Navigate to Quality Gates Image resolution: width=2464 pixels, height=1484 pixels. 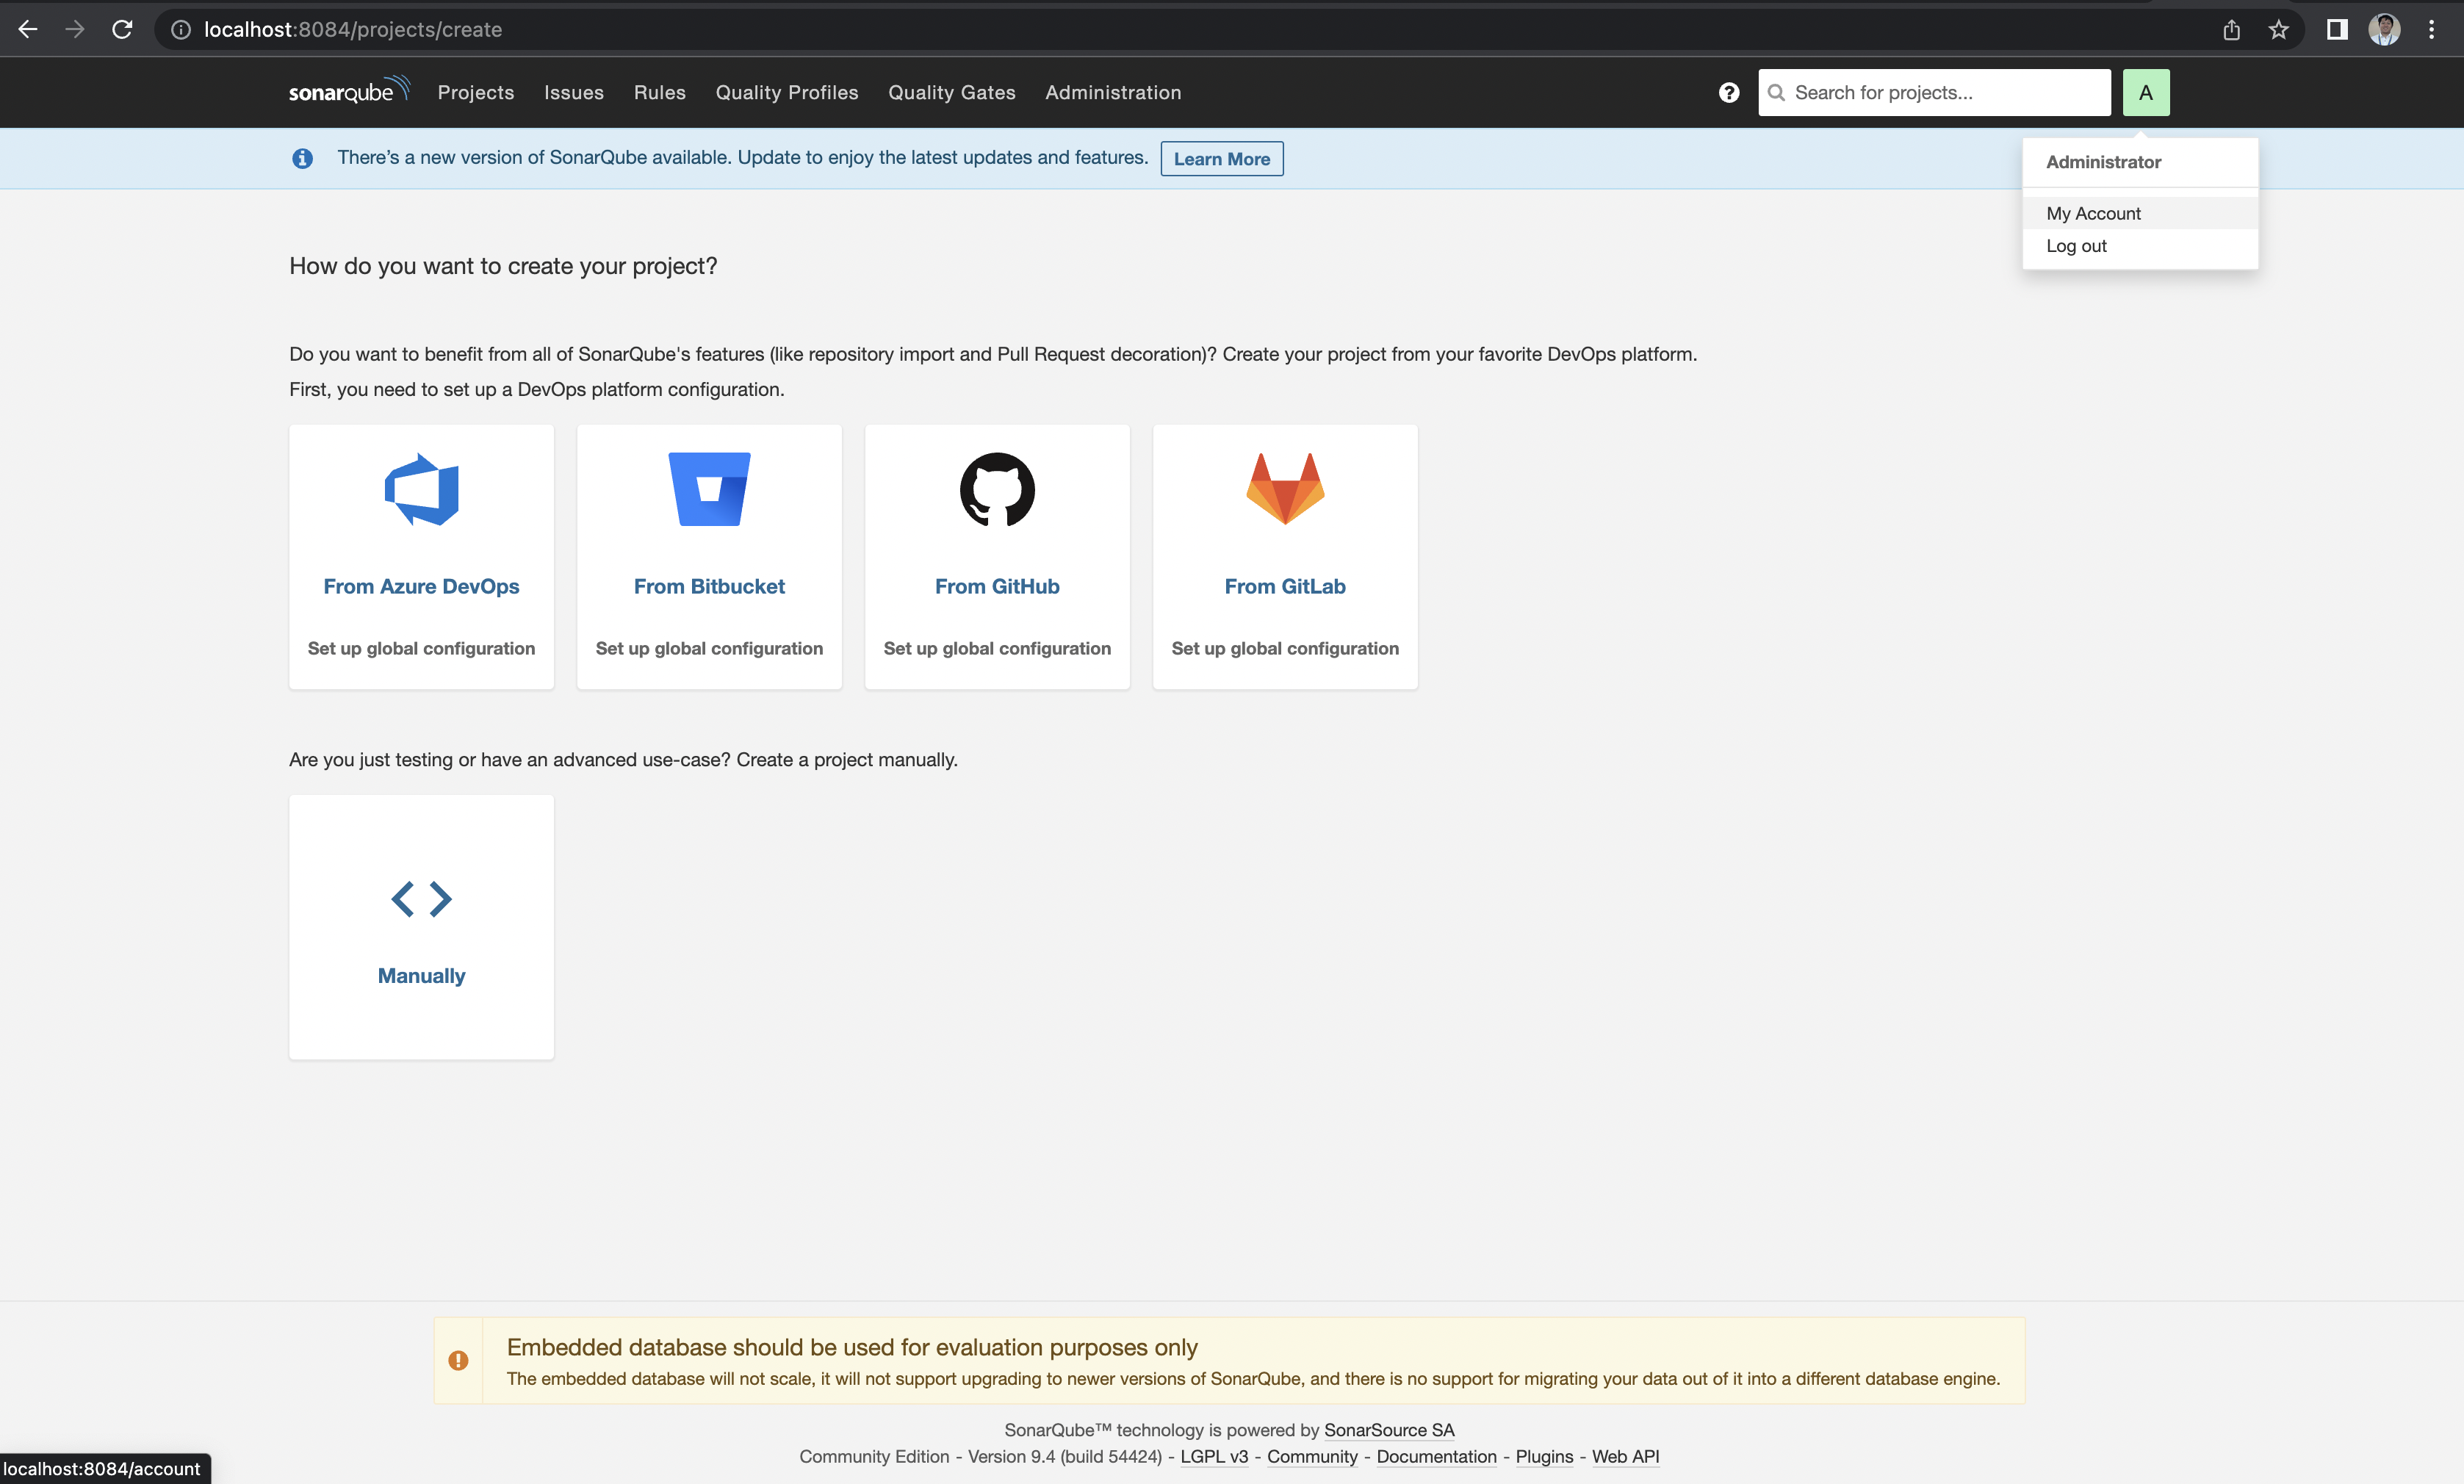(952, 92)
